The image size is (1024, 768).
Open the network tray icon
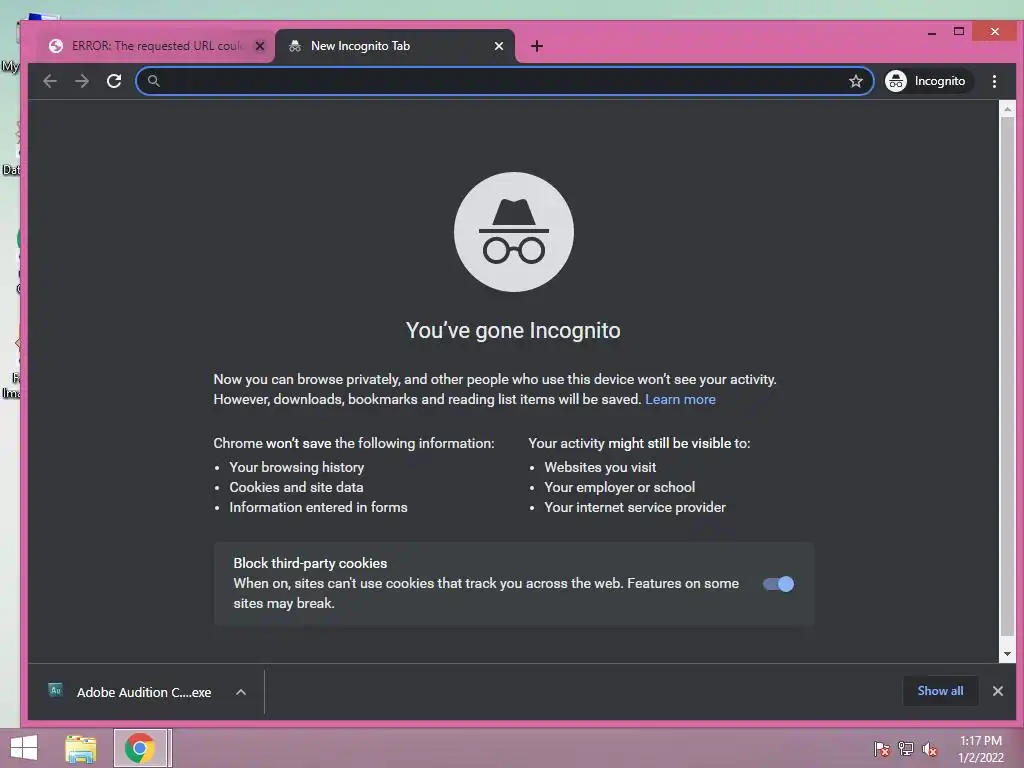click(x=906, y=749)
